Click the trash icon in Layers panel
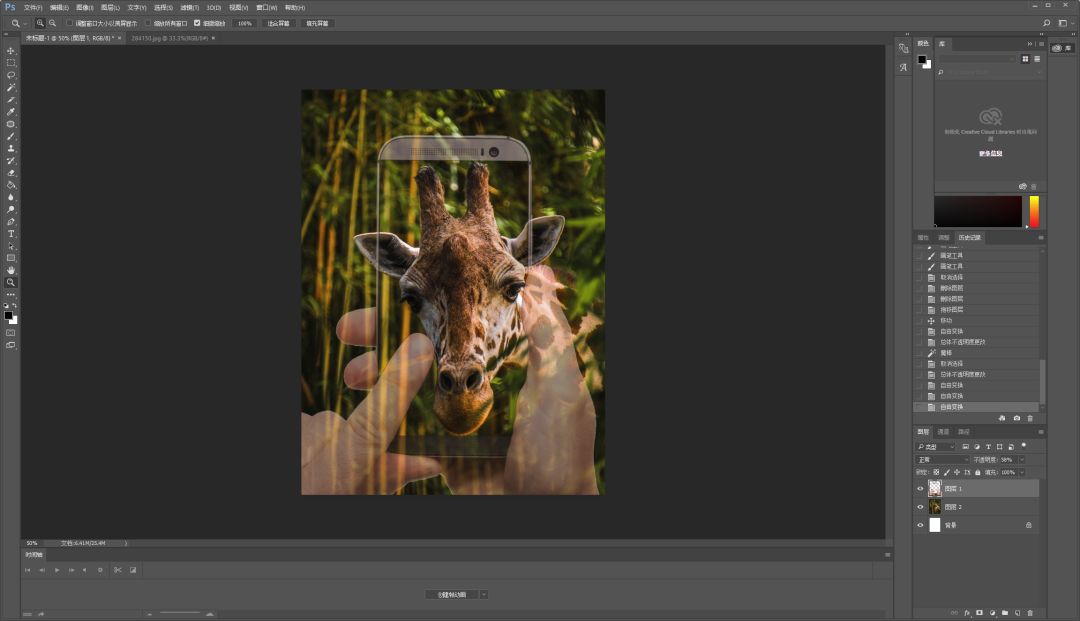 click(1030, 612)
